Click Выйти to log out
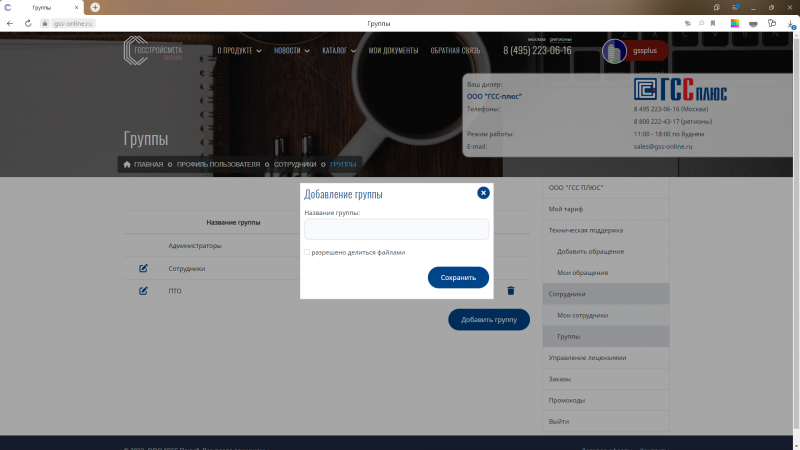 606,421
